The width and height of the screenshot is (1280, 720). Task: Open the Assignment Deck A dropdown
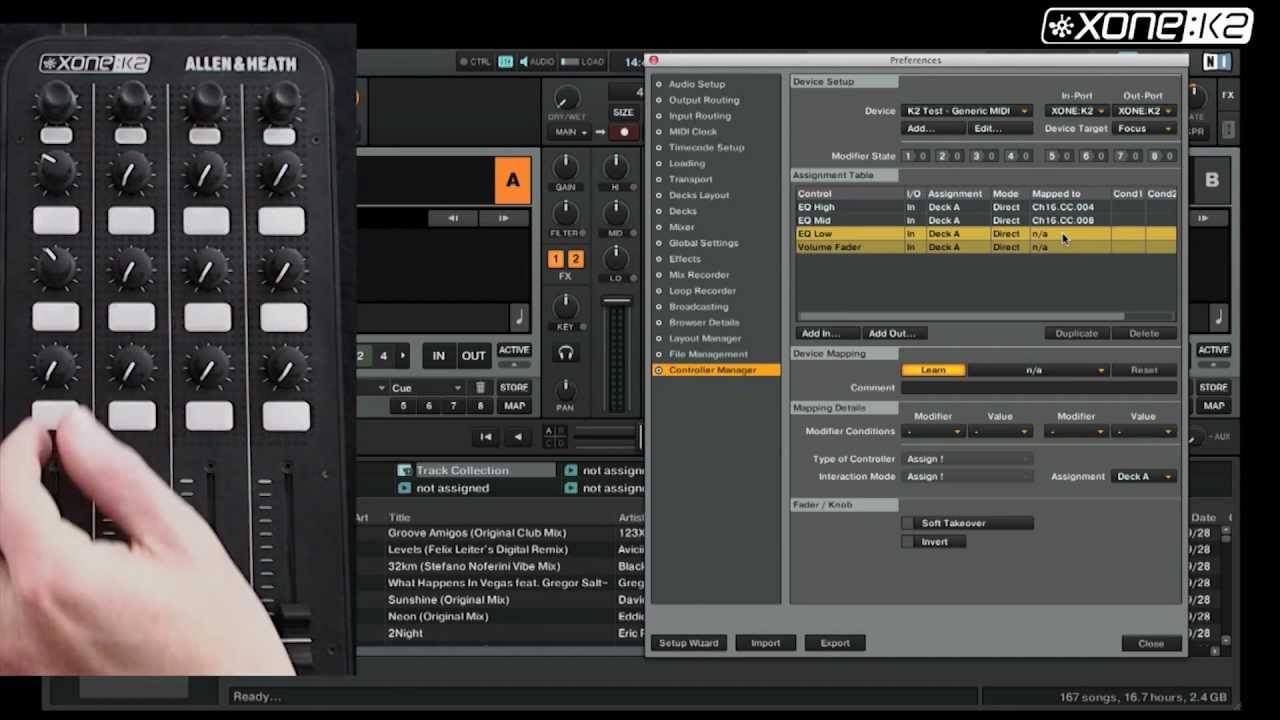pyautogui.click(x=1142, y=477)
